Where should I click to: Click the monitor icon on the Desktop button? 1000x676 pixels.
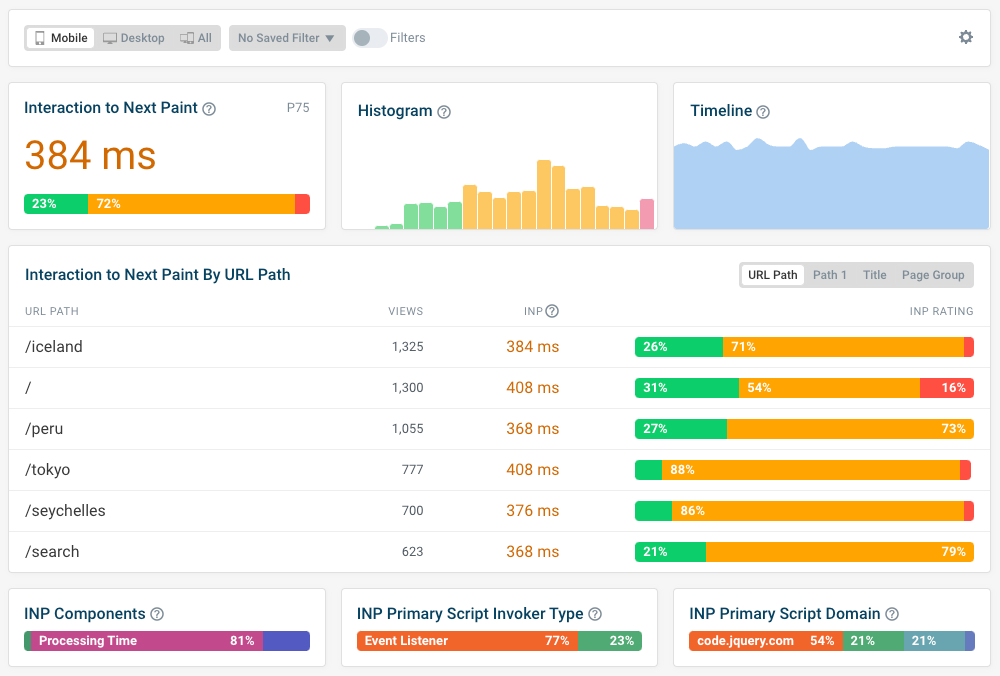click(x=108, y=37)
